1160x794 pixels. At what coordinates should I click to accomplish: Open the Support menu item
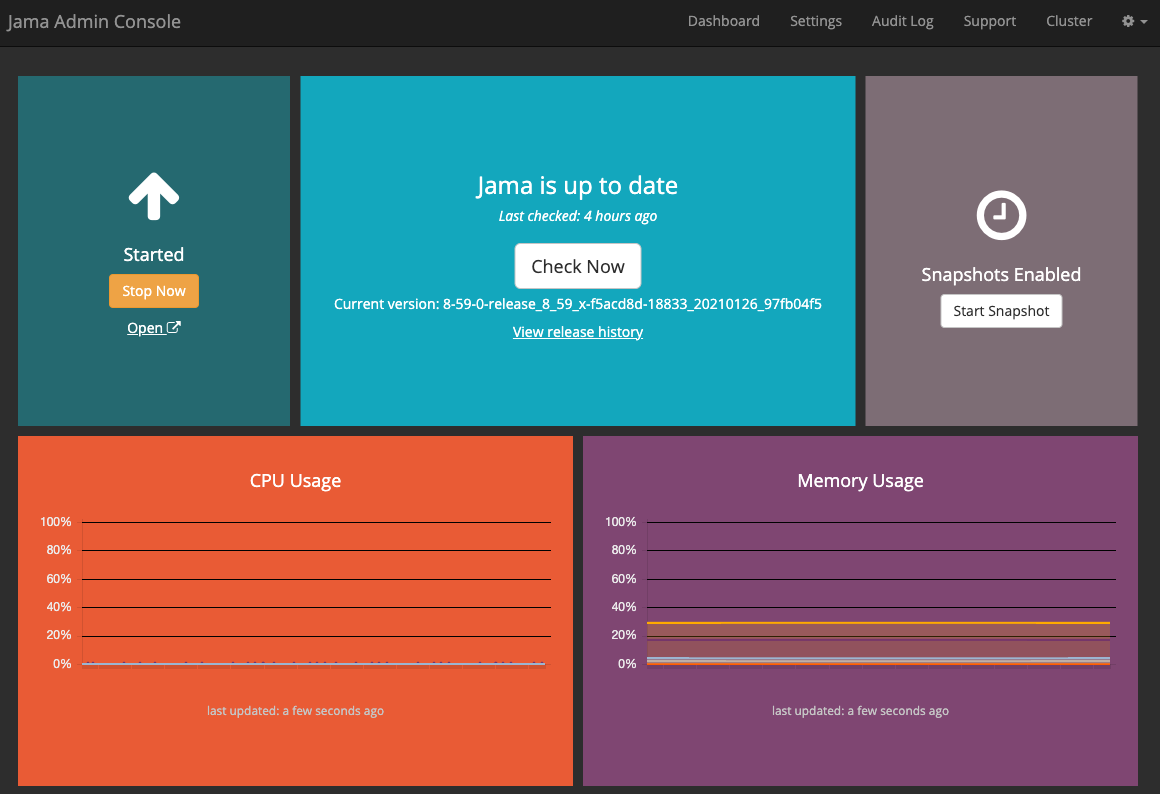point(989,21)
